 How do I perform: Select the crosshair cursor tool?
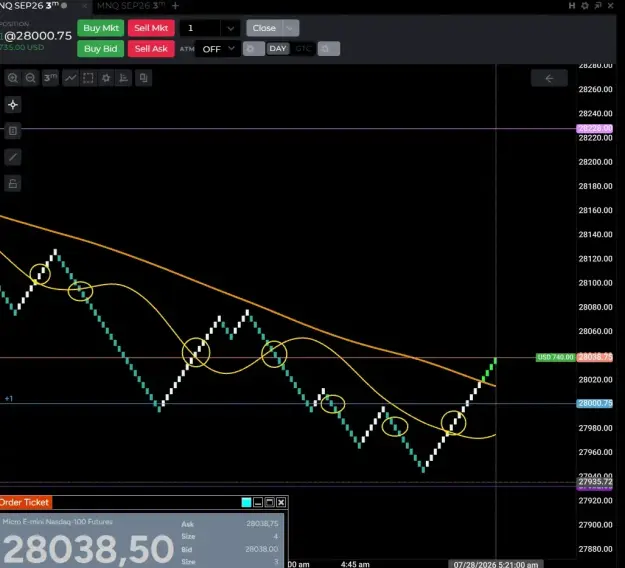(x=13, y=105)
